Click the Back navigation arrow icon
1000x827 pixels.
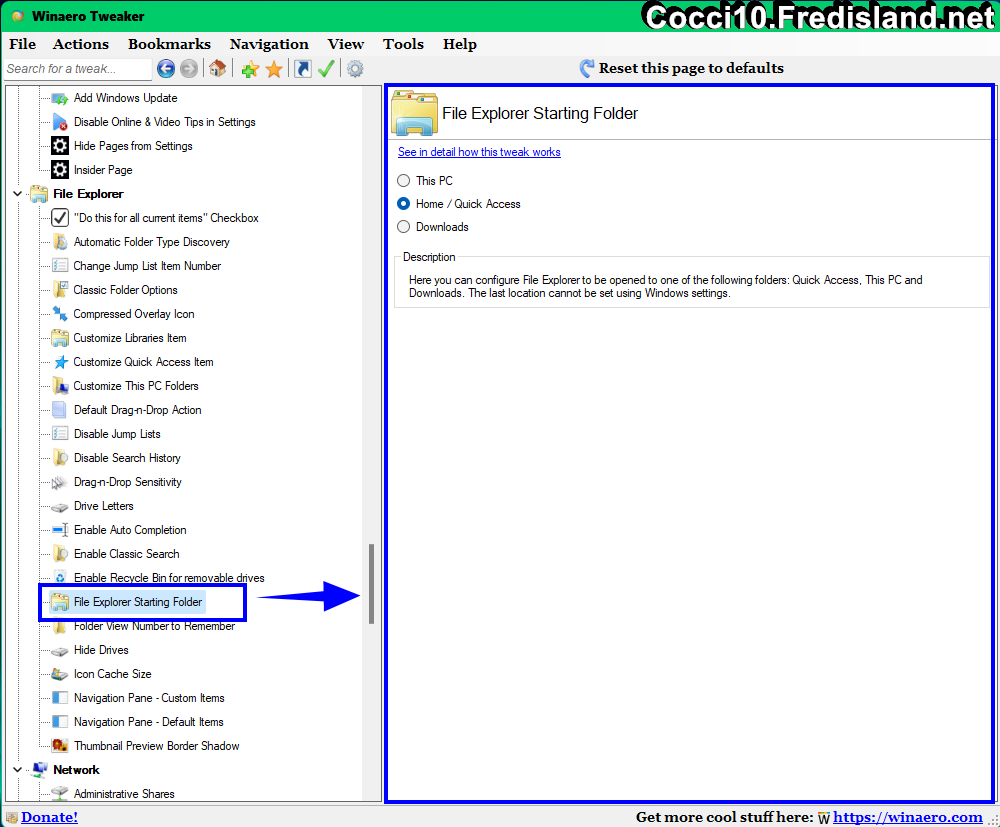166,68
